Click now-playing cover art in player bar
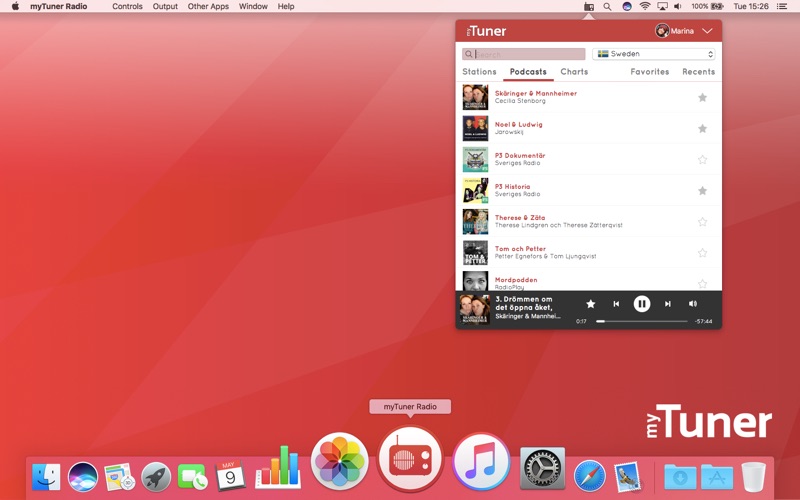The height and width of the screenshot is (500, 800). tap(474, 310)
